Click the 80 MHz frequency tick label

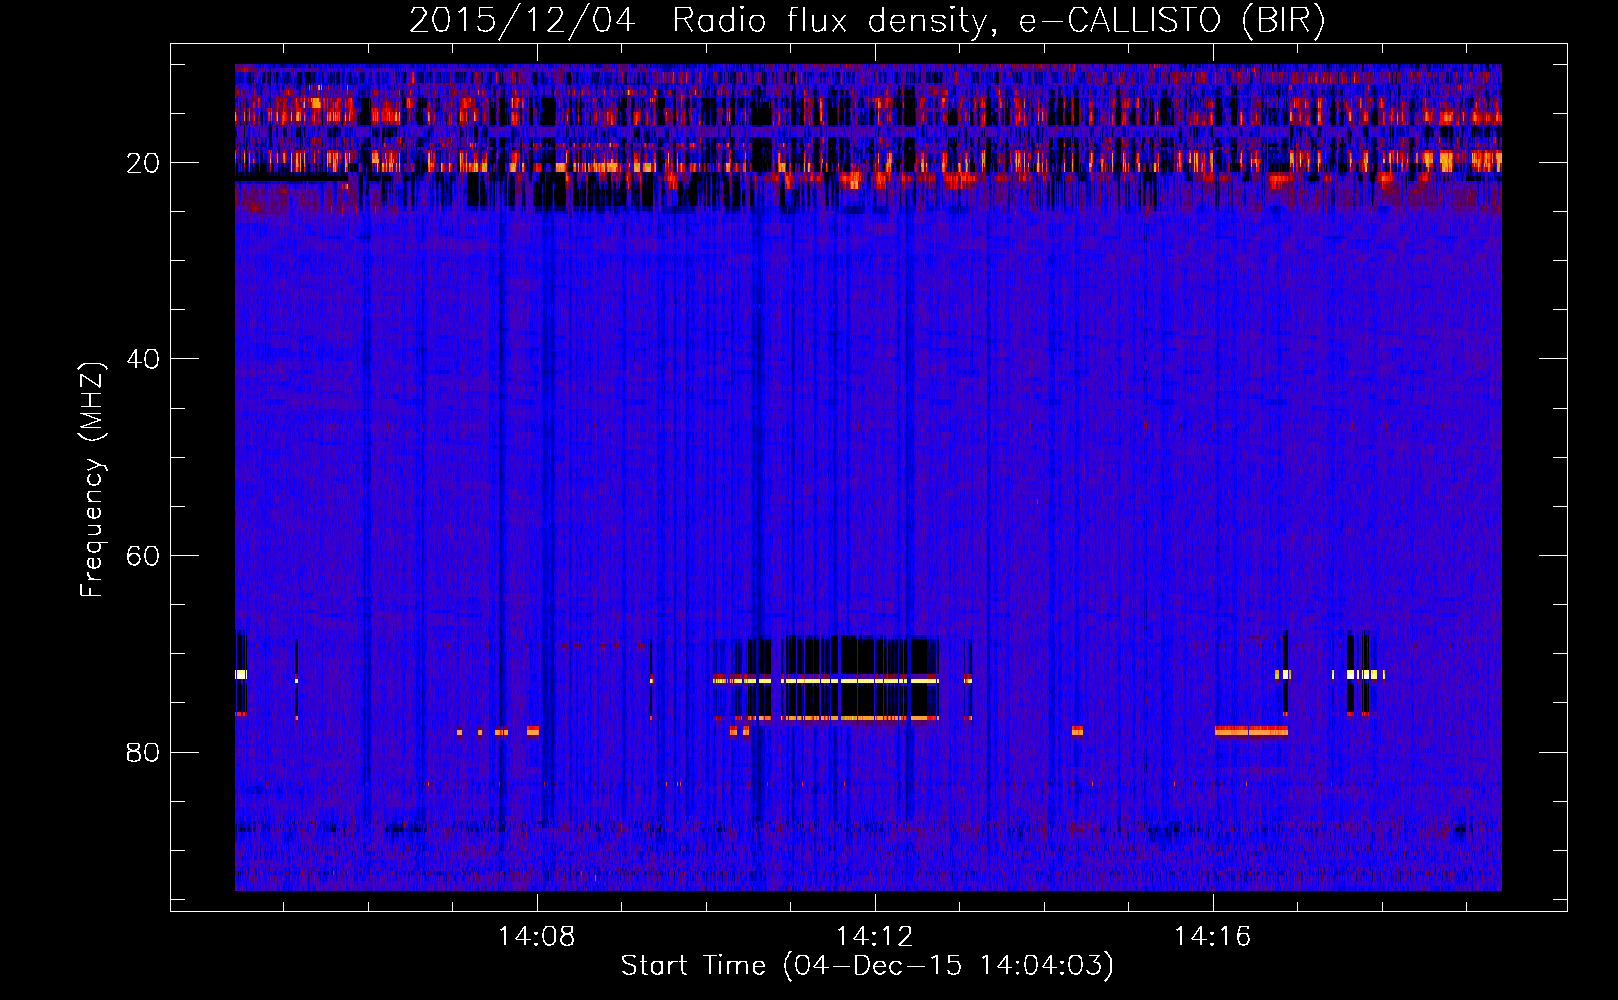(143, 752)
